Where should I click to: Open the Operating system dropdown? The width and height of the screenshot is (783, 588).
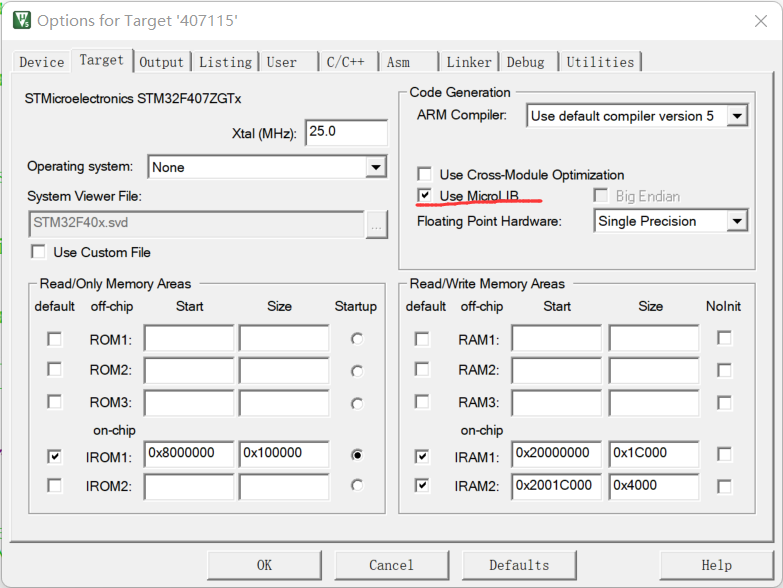point(376,167)
